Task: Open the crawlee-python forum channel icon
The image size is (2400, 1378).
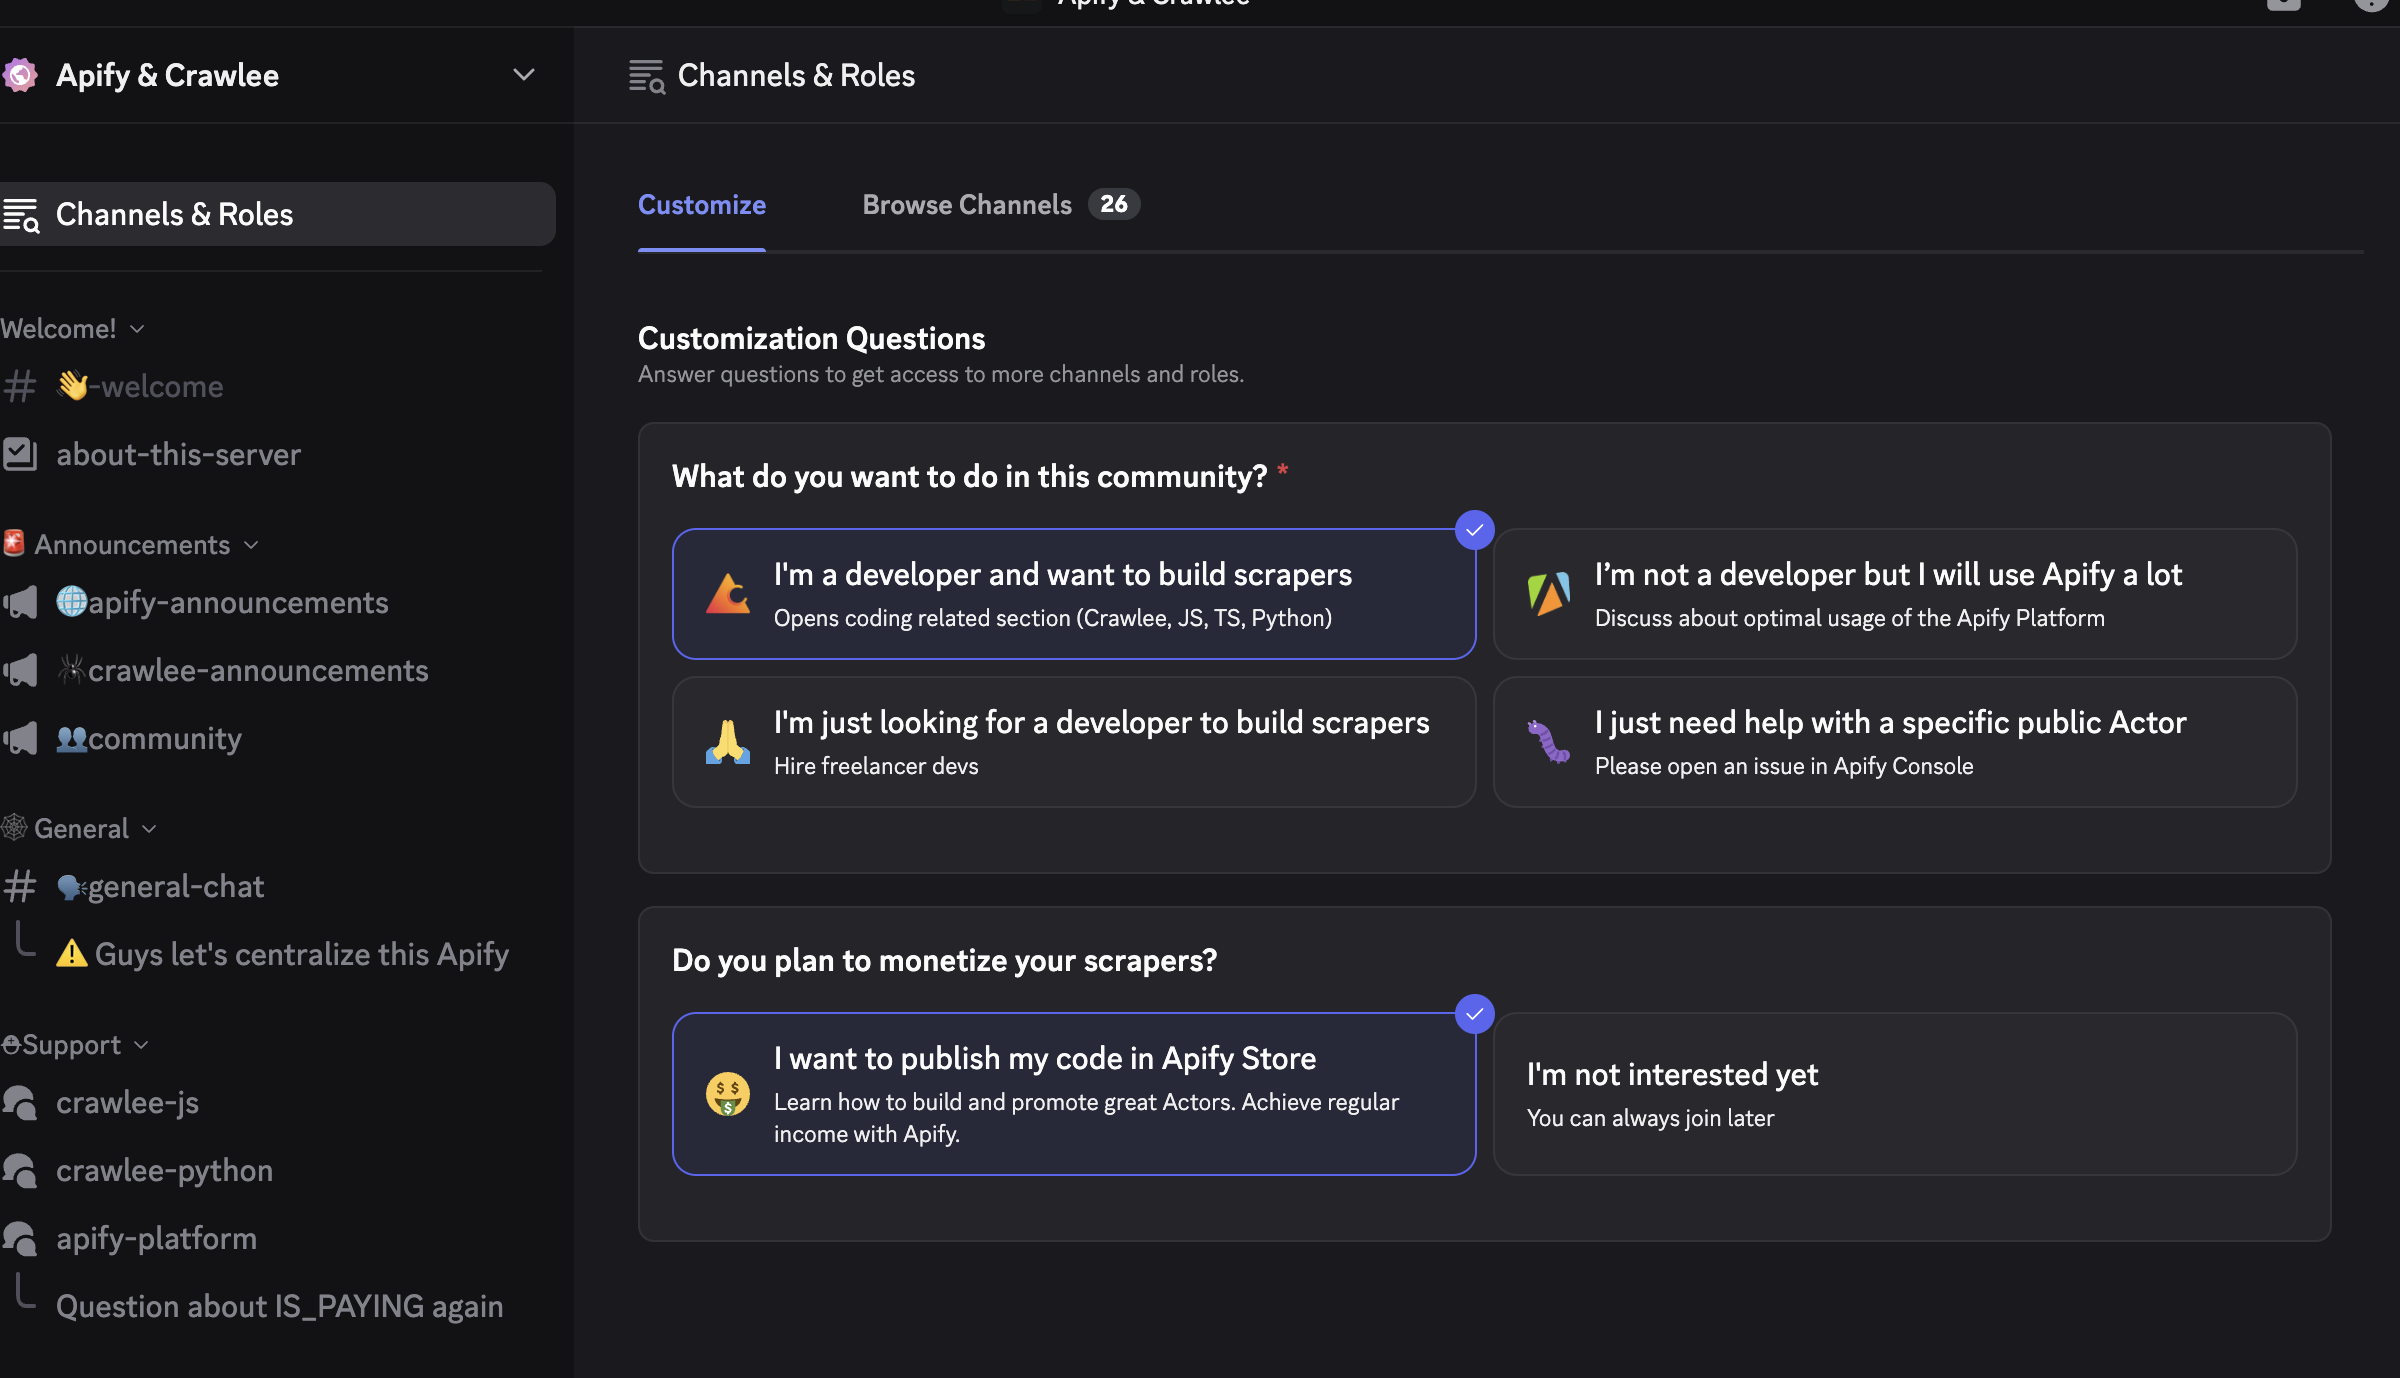Action: click(x=20, y=1171)
